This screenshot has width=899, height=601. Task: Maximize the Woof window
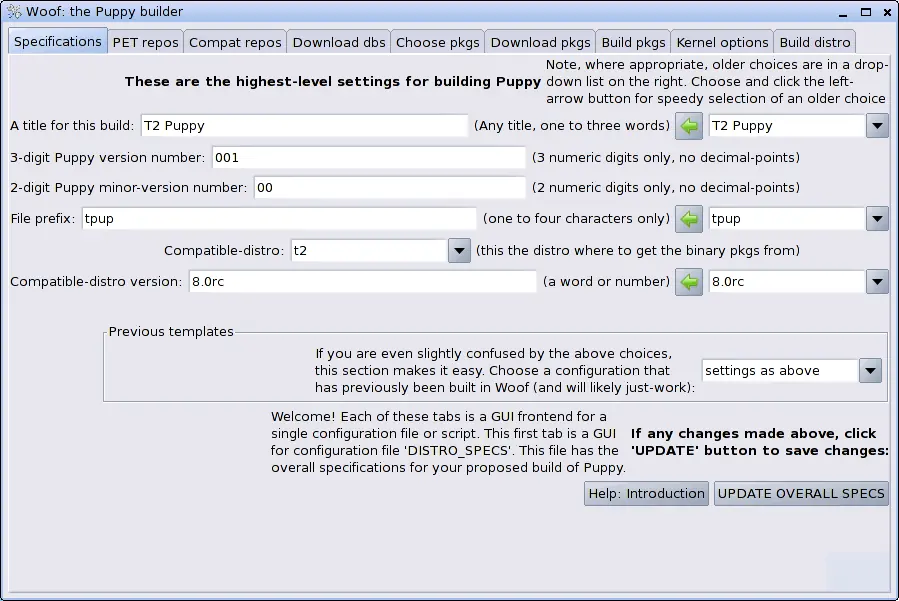pos(866,12)
